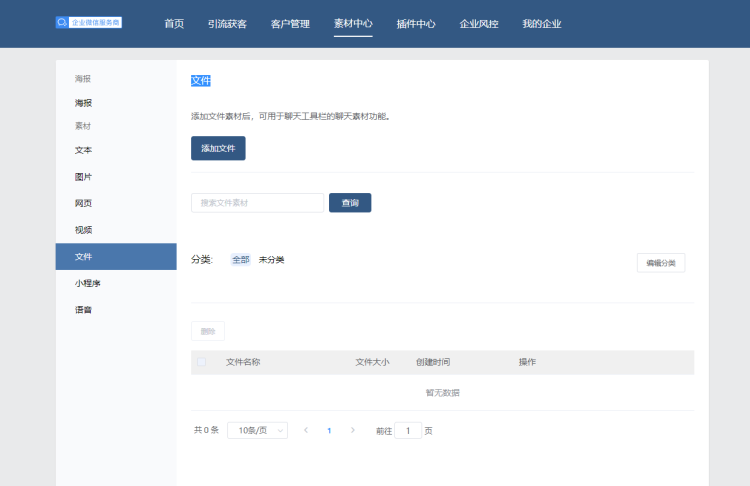
Task: Switch to 客户管理 navigation item
Action: click(290, 24)
